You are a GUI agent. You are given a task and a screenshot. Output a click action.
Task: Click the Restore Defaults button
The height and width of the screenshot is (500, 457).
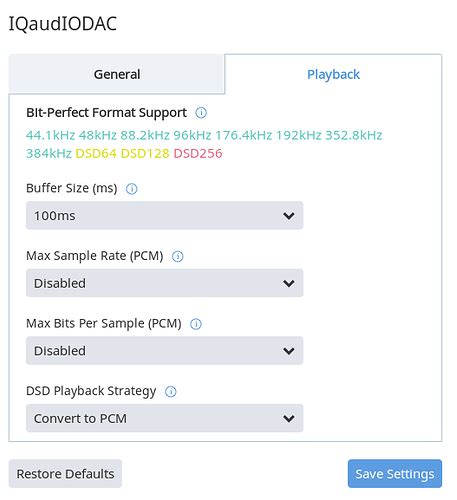click(x=65, y=474)
